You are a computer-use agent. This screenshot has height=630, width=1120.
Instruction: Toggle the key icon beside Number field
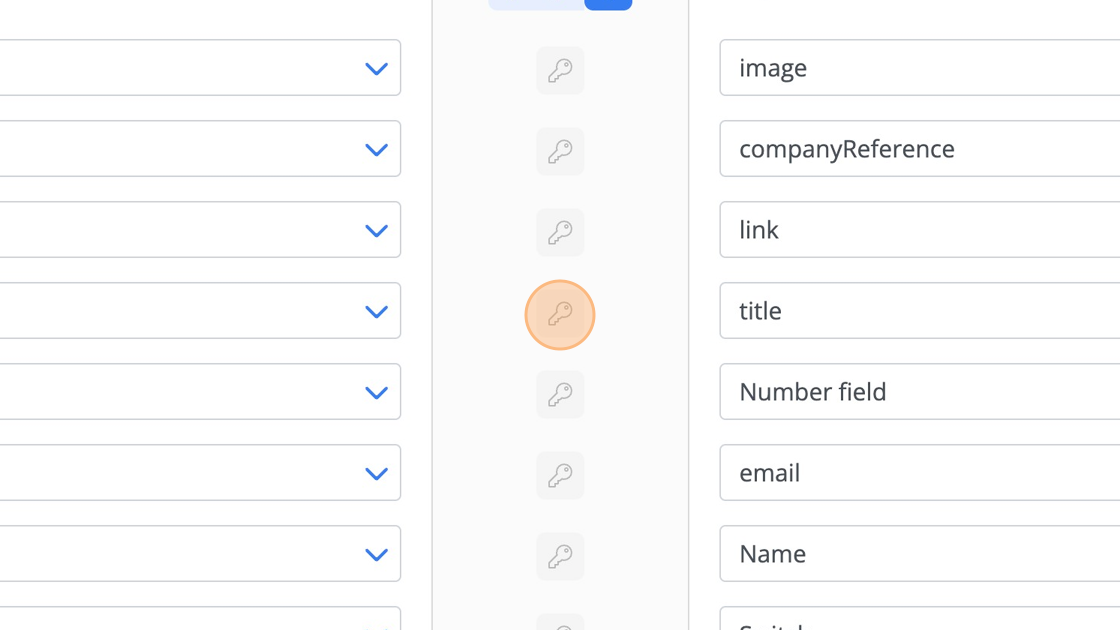tap(560, 394)
